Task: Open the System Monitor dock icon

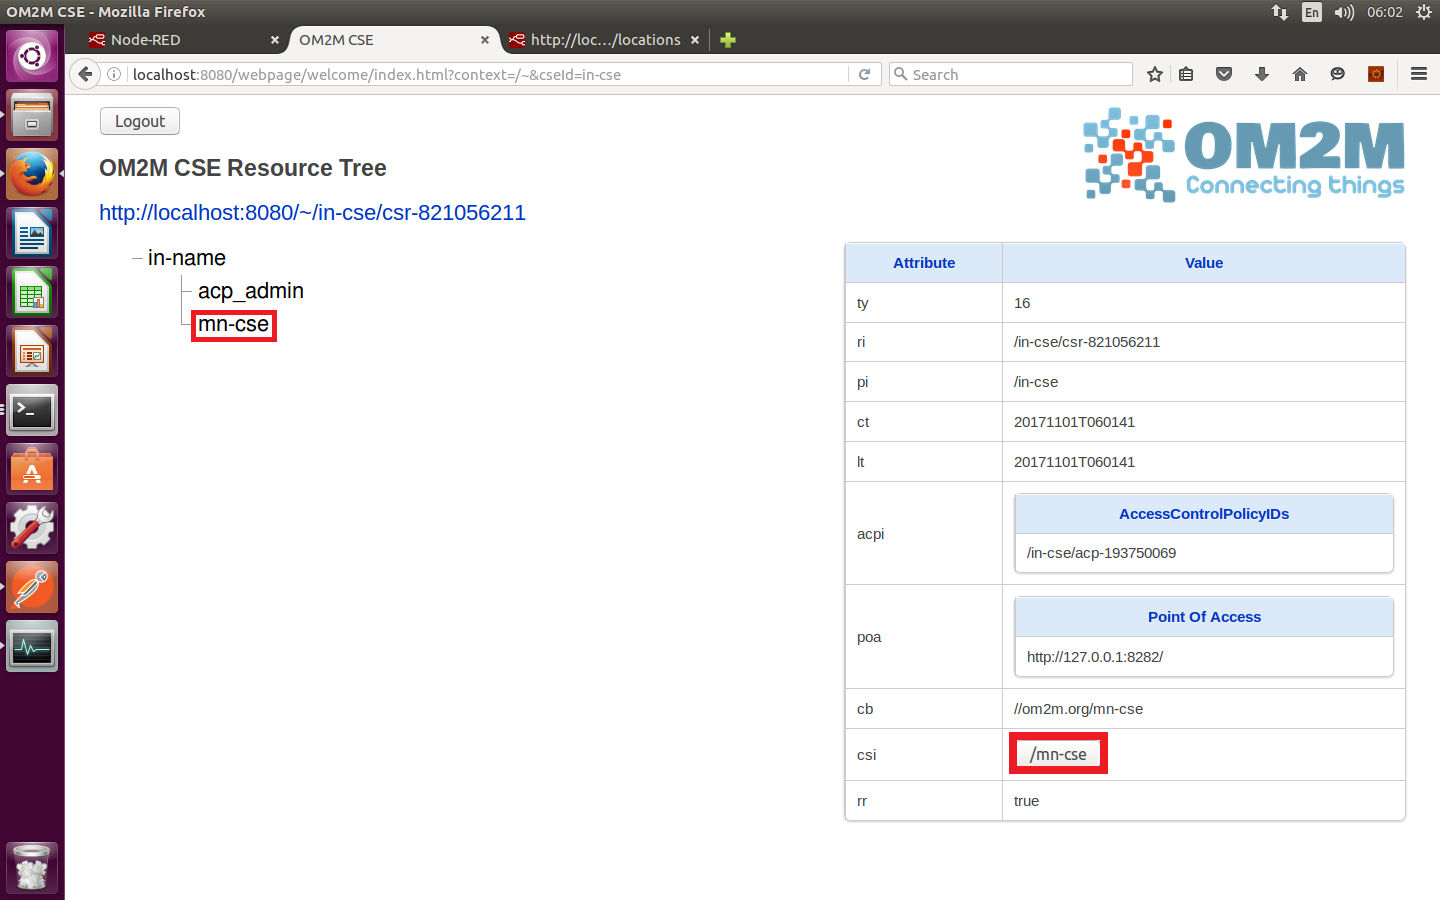Action: tap(32, 646)
